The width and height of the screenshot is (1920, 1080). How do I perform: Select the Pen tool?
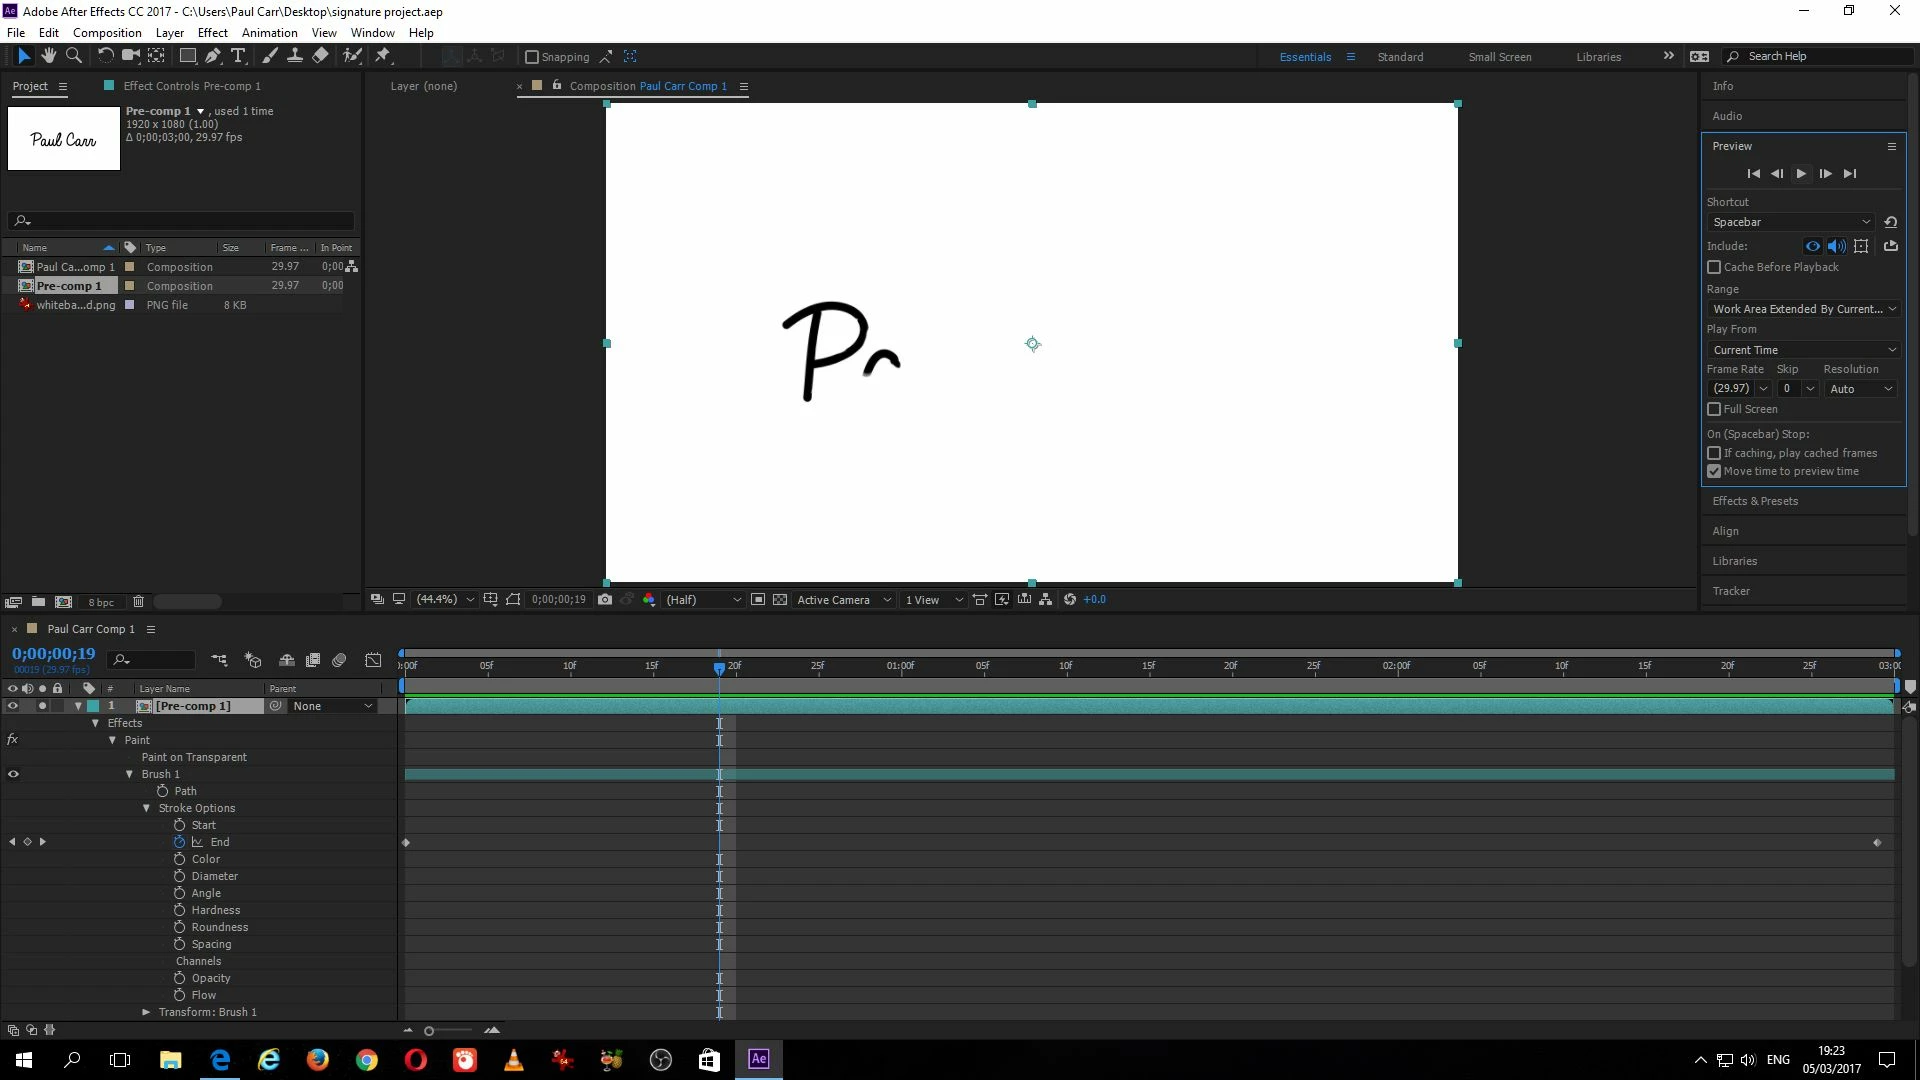tap(212, 56)
